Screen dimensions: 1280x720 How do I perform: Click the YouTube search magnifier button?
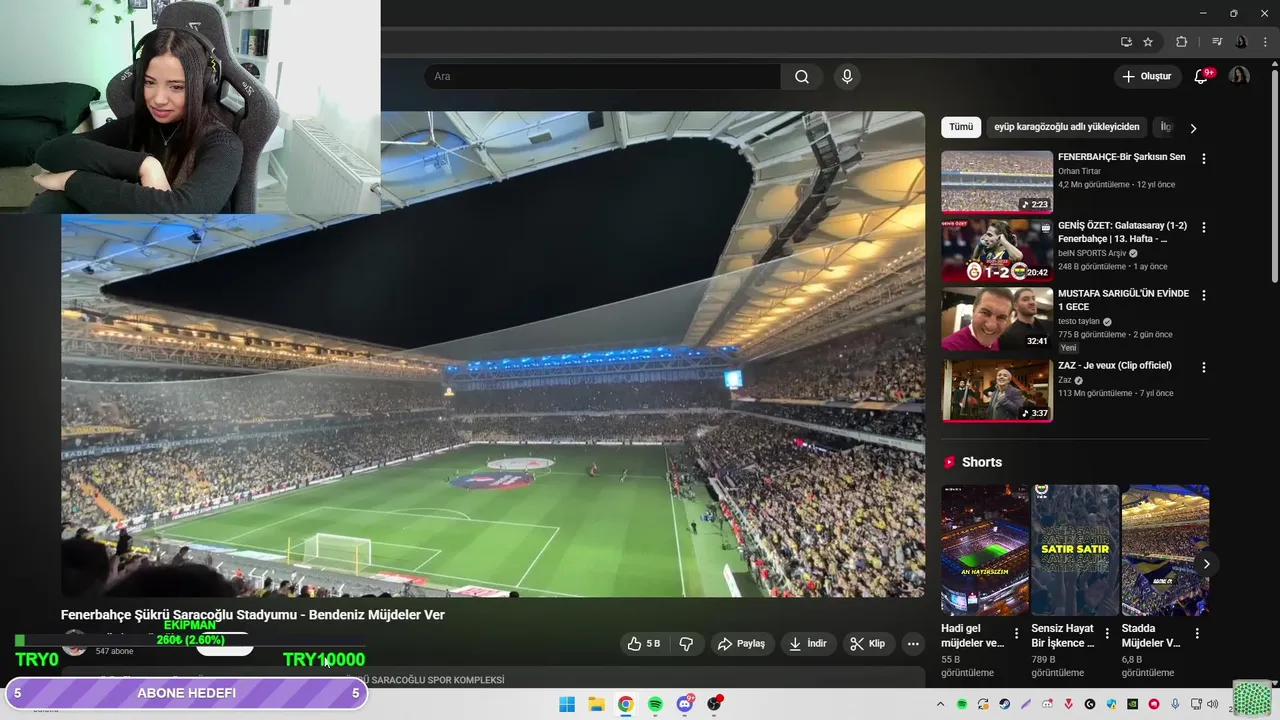coord(802,77)
